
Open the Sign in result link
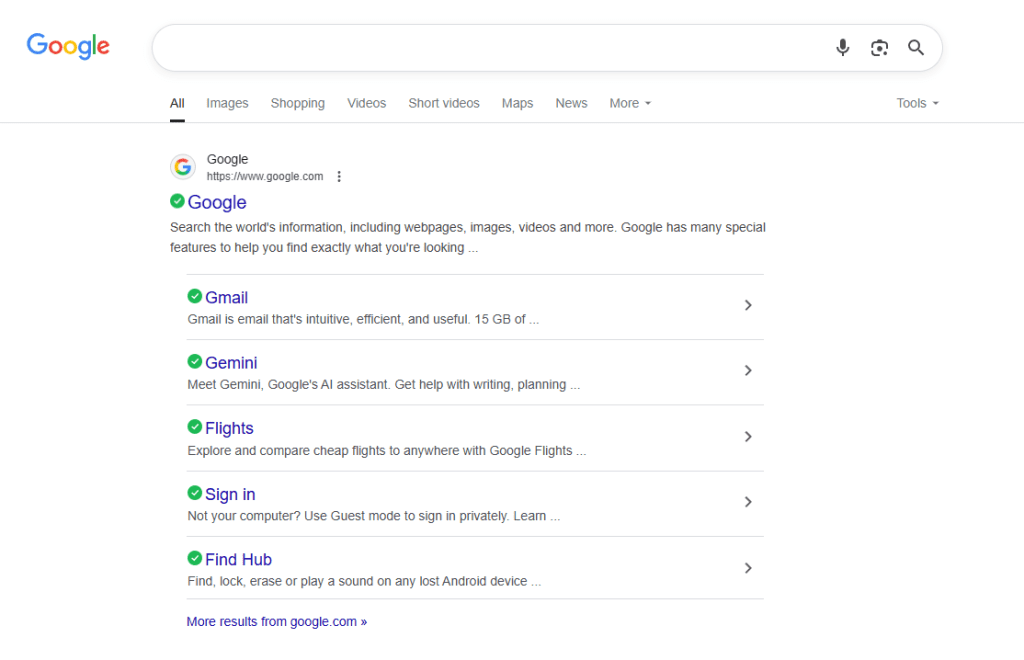(x=230, y=494)
